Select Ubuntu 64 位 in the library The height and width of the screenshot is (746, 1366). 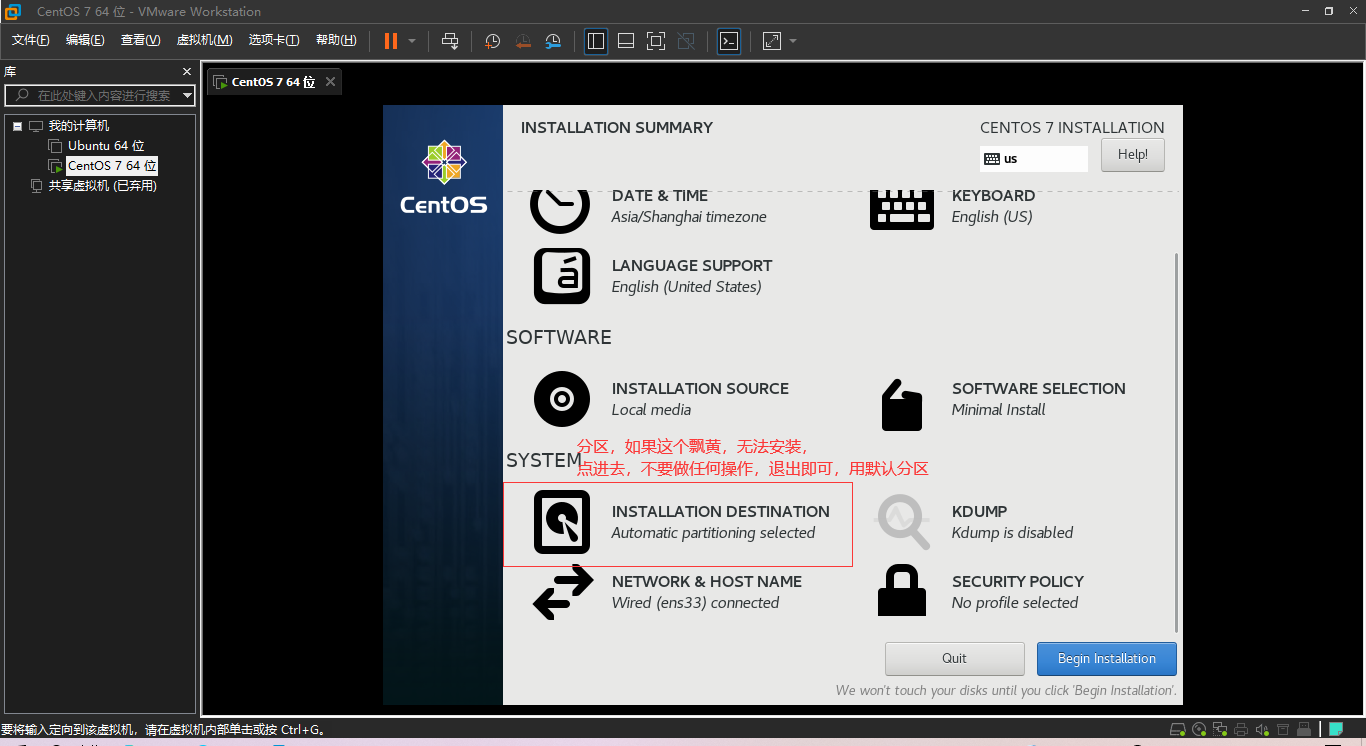click(x=106, y=146)
